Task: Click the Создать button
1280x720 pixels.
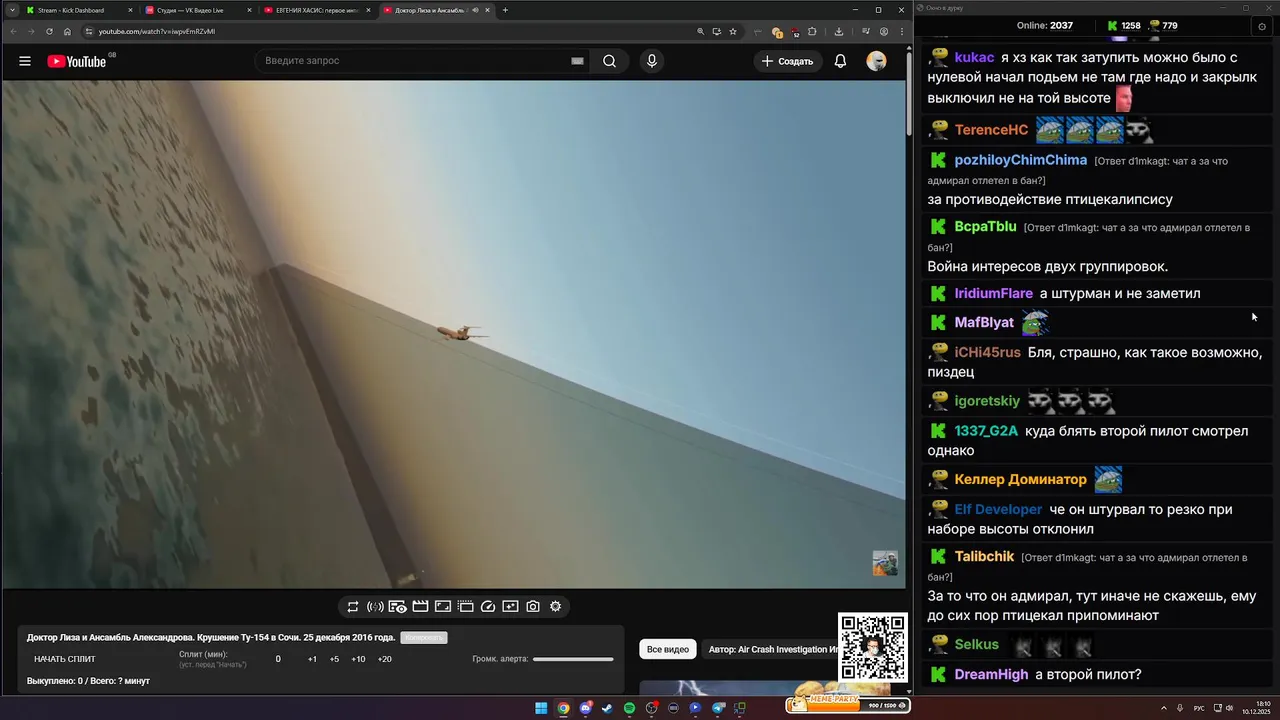Action: tap(788, 61)
